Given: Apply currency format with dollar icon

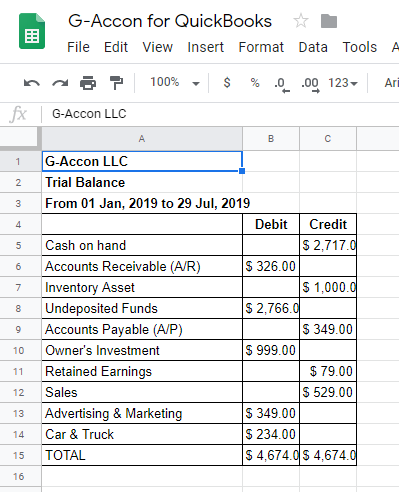Looking at the screenshot, I should [227, 82].
